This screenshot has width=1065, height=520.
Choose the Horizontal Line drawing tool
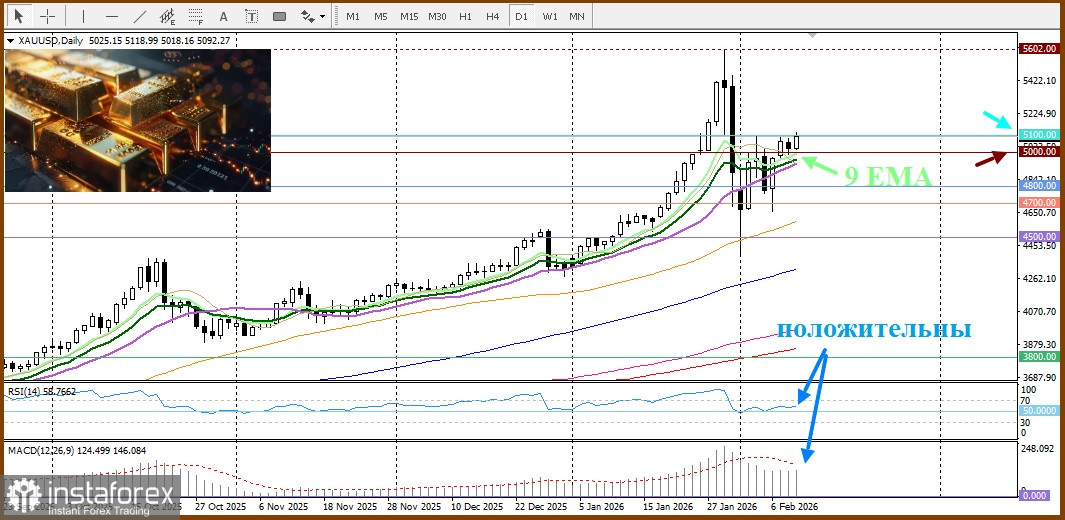(112, 16)
